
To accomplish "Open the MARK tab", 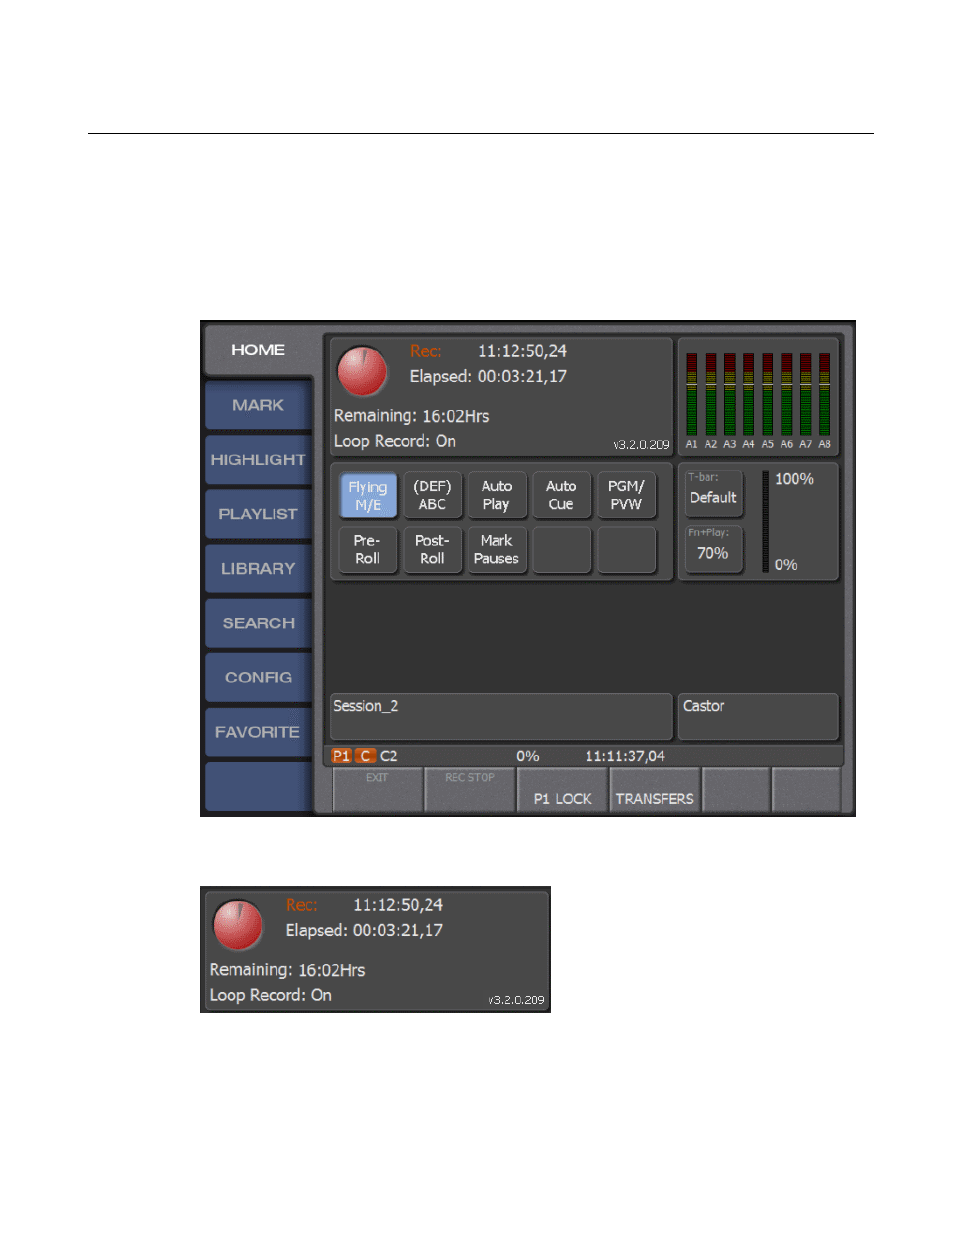I will 258,405.
